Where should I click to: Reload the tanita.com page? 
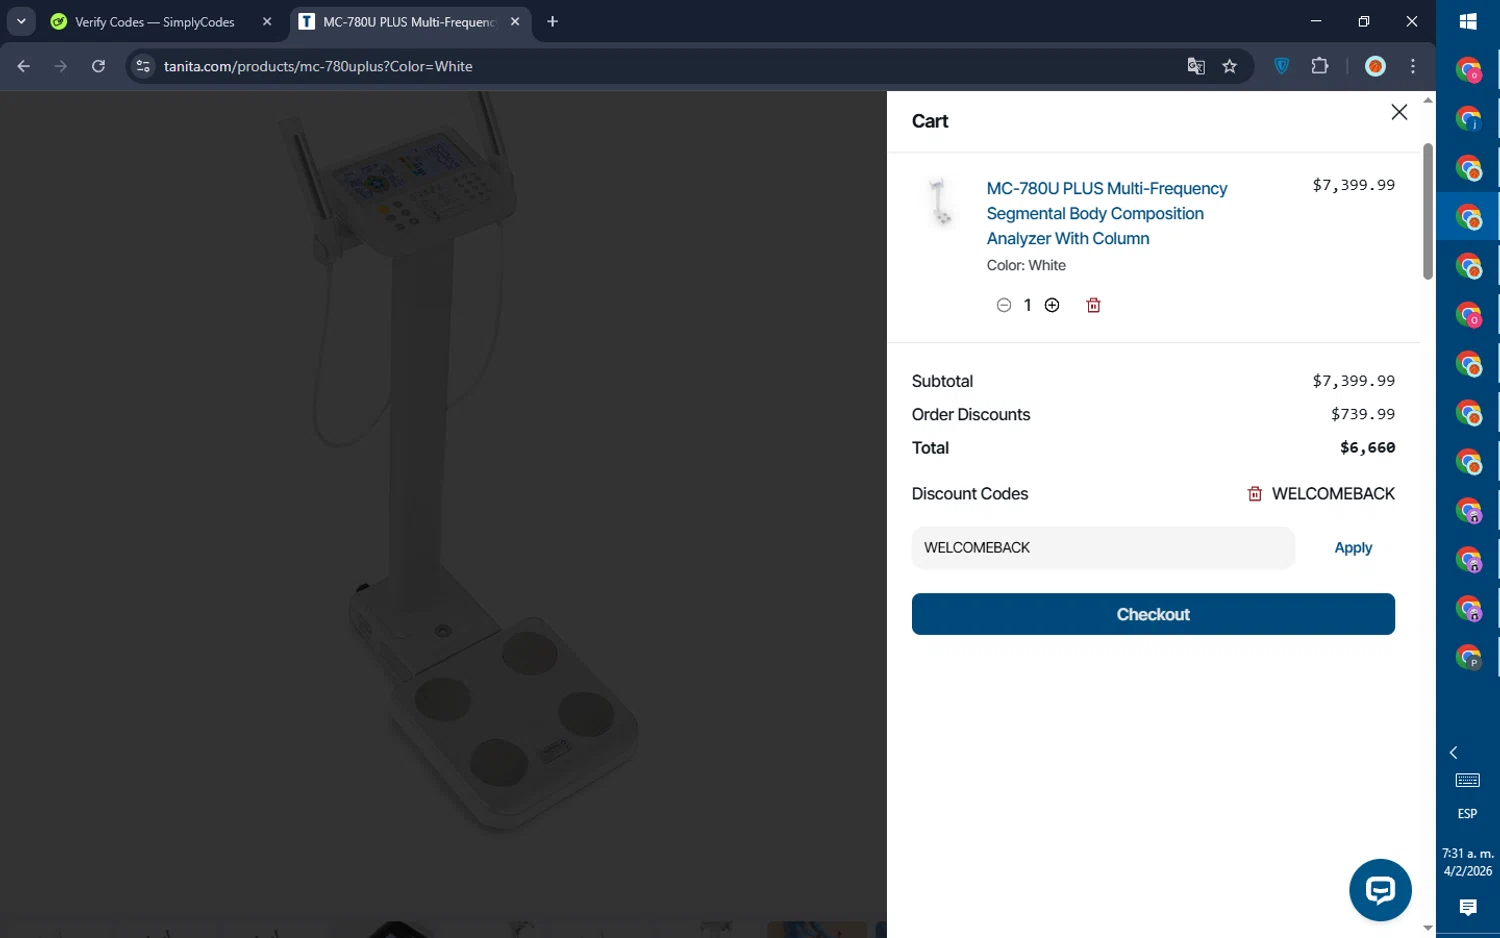98,66
